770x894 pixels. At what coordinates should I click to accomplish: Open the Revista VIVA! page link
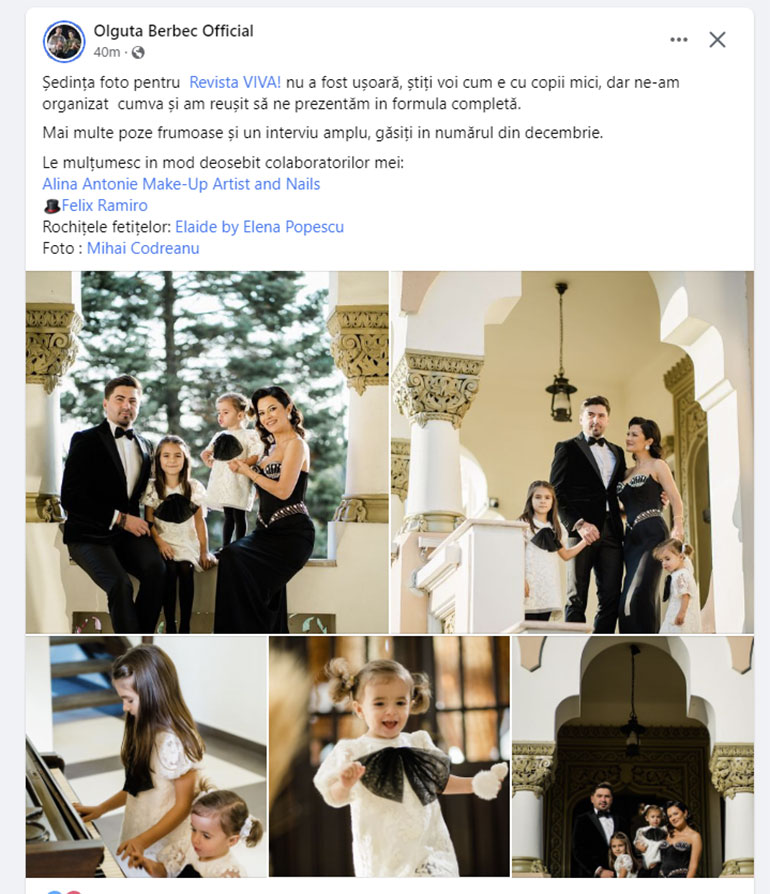tap(235, 82)
